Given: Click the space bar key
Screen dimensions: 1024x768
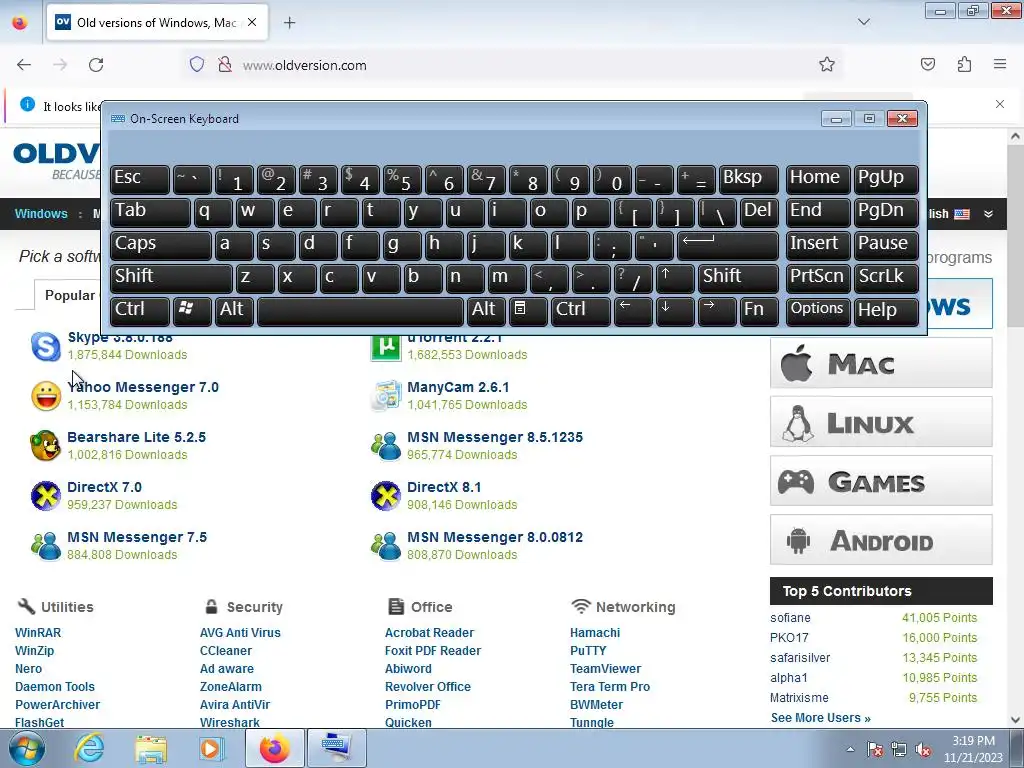Looking at the screenshot, I should pos(360,310).
